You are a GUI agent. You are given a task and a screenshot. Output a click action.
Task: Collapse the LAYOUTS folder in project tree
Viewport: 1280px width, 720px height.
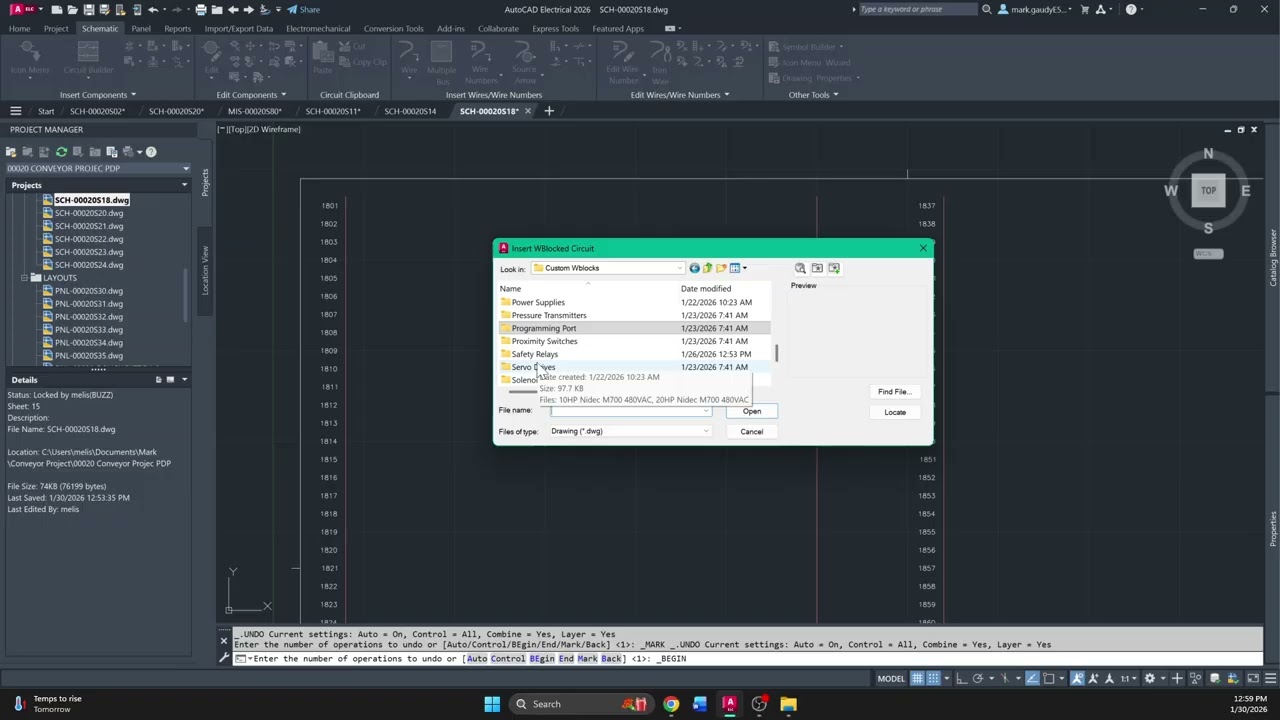25,278
